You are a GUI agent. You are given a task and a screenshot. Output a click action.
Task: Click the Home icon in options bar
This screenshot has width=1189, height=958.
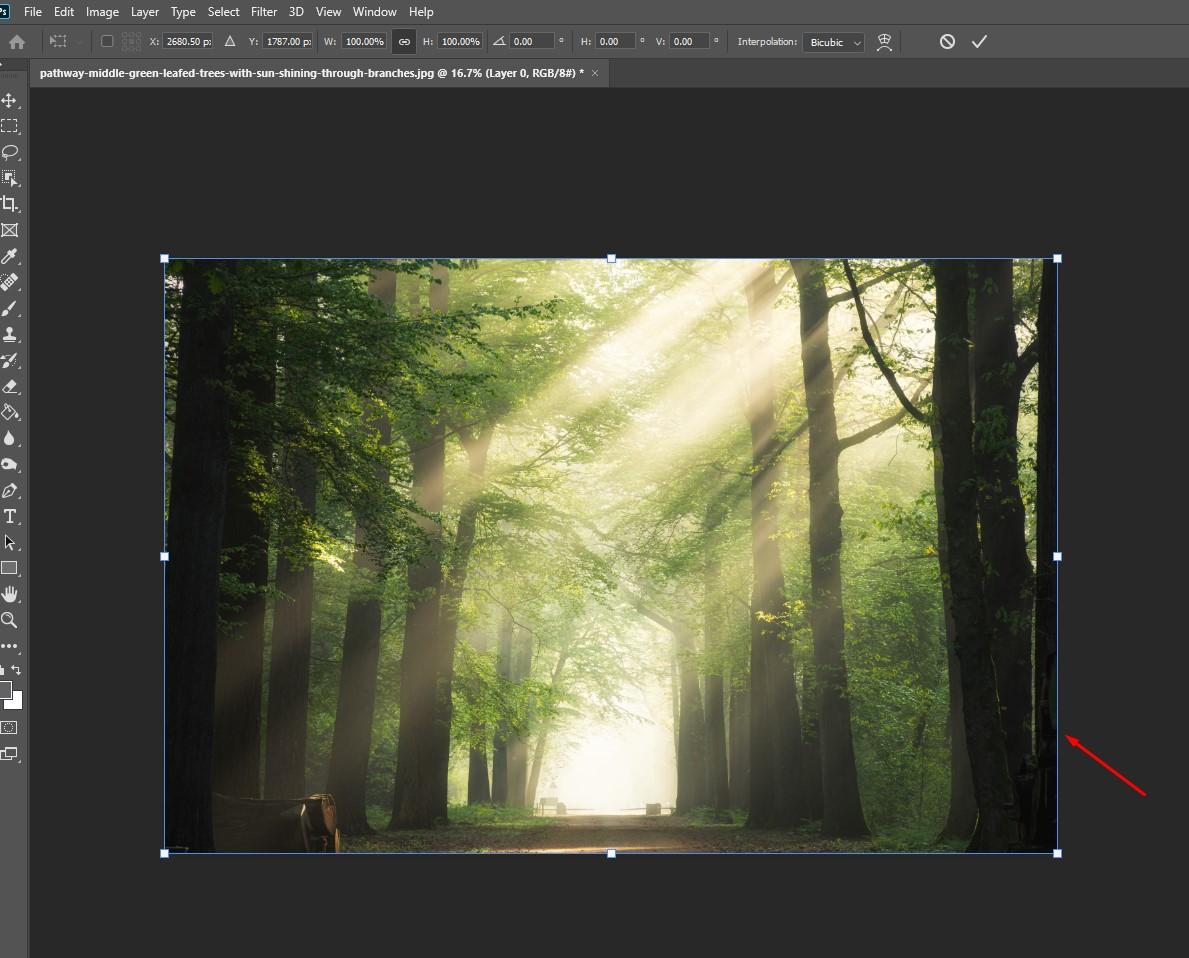pos(17,42)
